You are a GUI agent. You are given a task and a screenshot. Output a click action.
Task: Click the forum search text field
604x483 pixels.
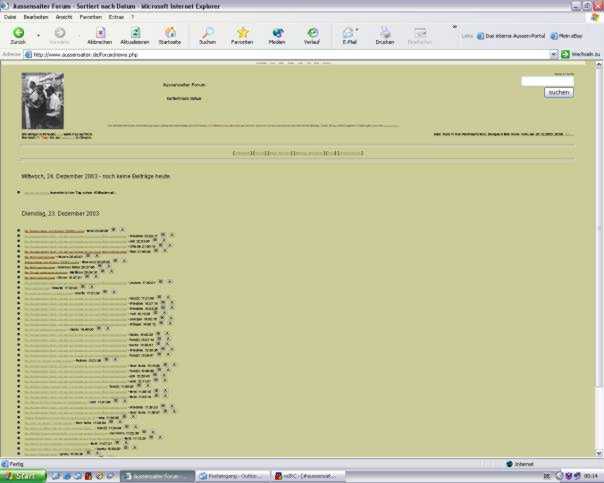[547, 81]
